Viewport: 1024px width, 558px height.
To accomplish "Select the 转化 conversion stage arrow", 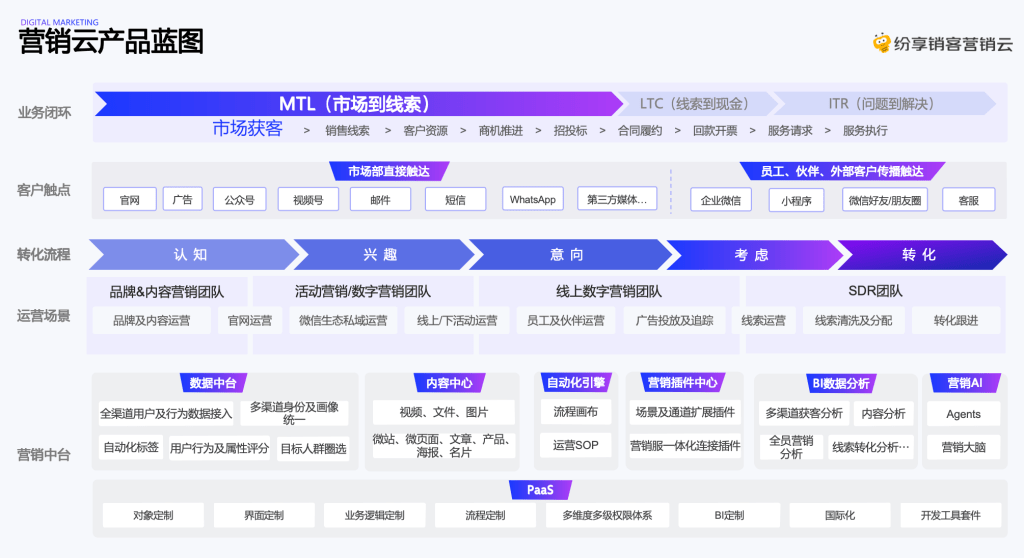I will 921,255.
